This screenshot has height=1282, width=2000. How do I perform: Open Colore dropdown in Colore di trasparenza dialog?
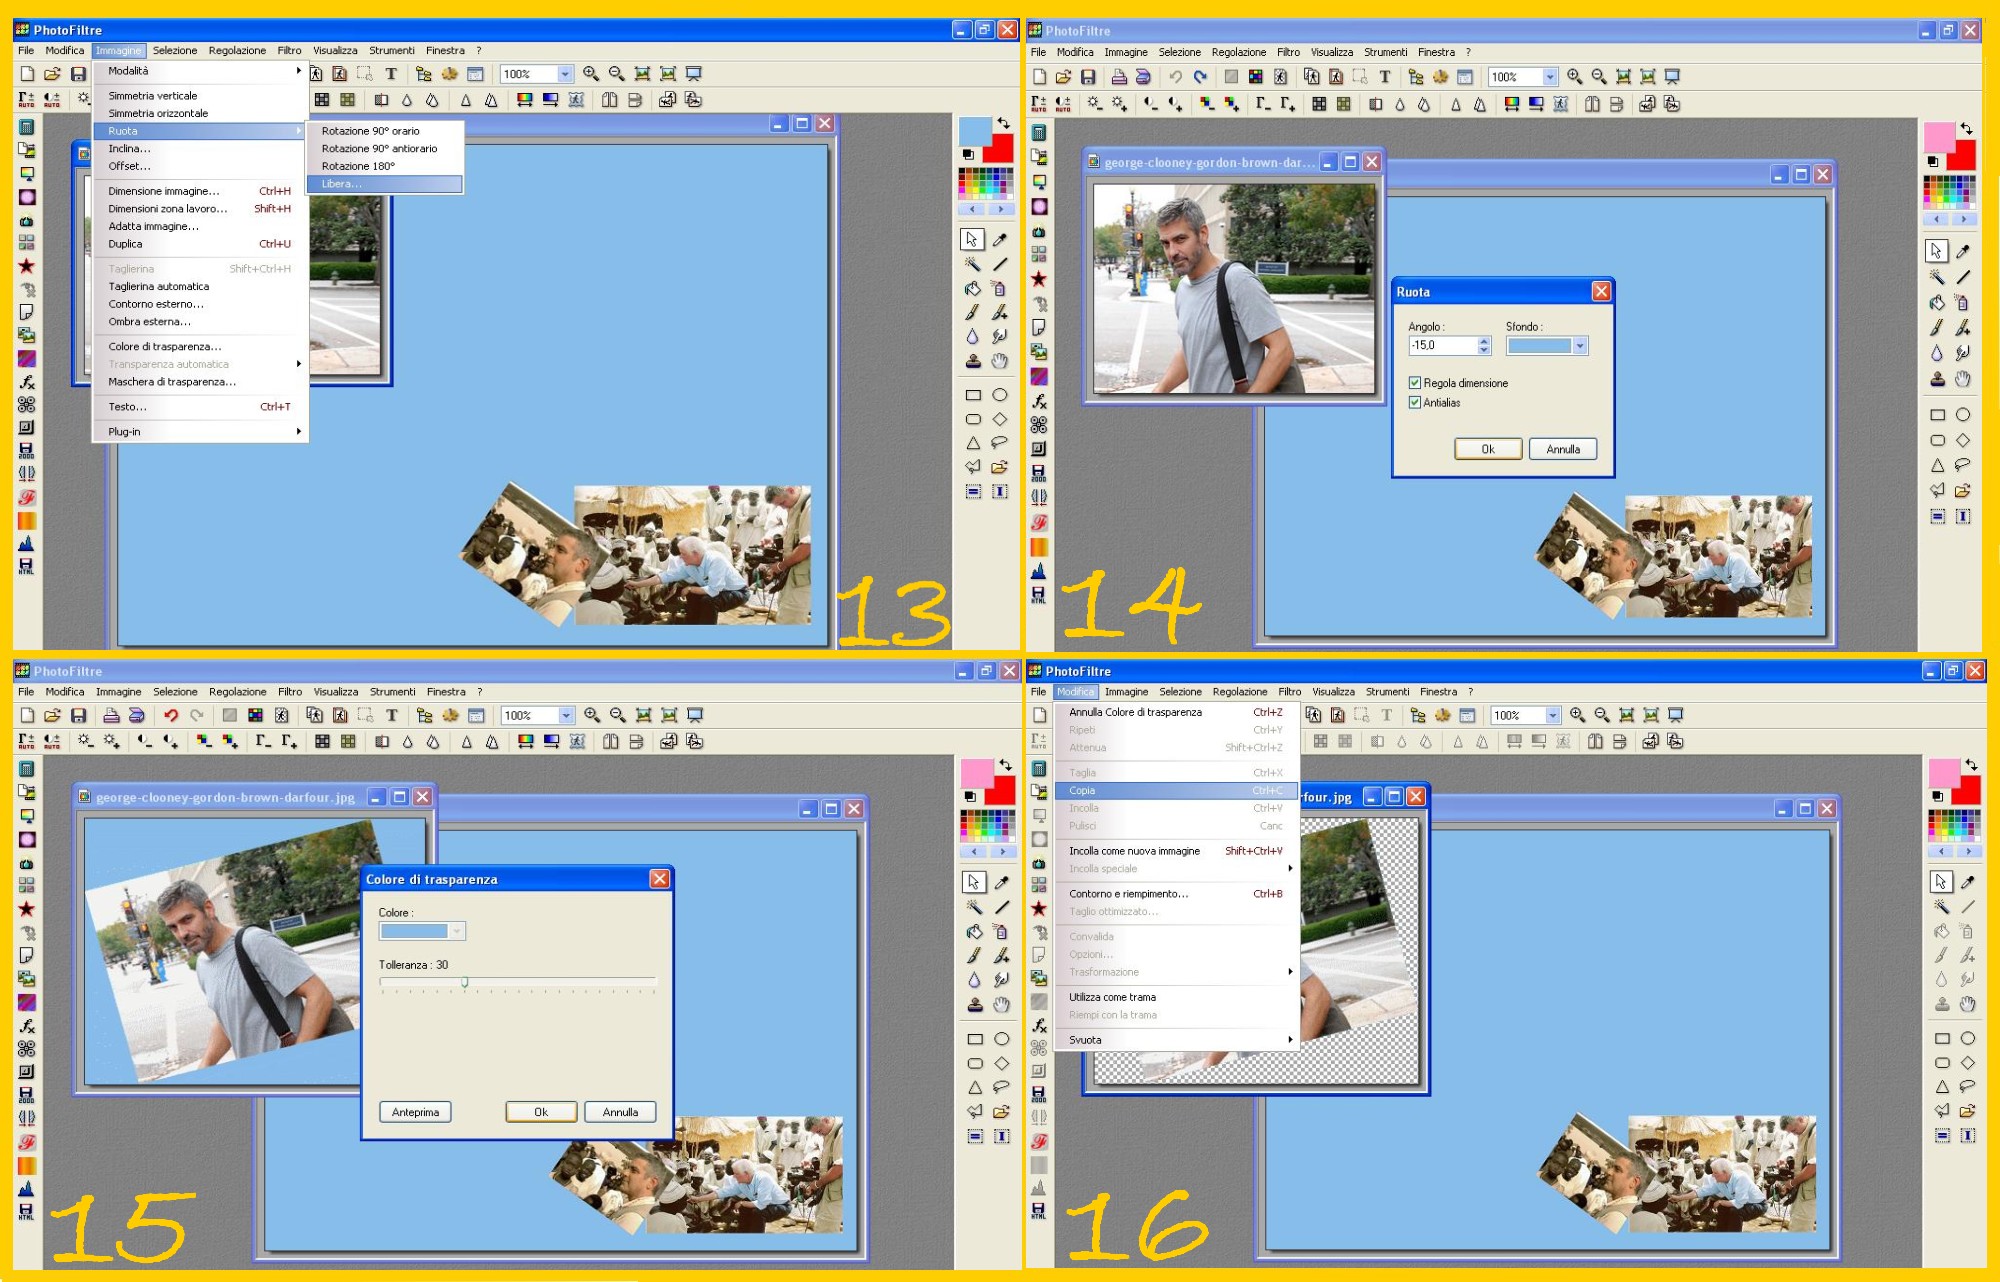click(457, 931)
